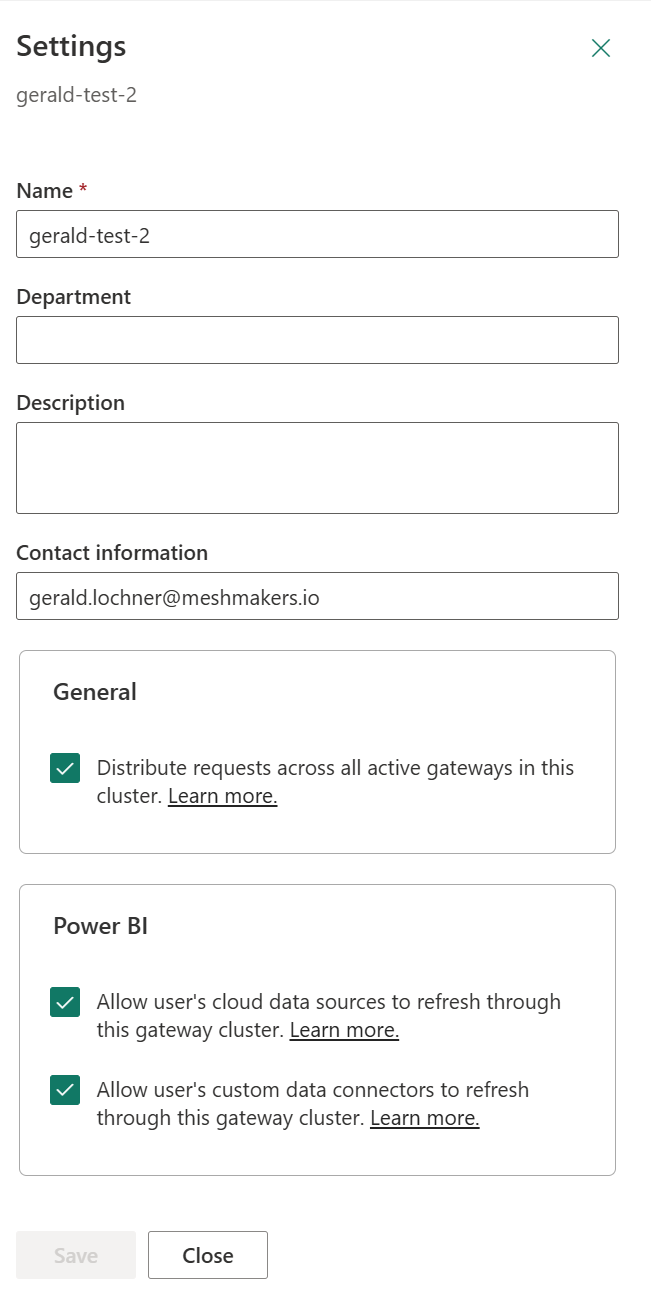
Task: Click into the Name input field
Action: (317, 234)
